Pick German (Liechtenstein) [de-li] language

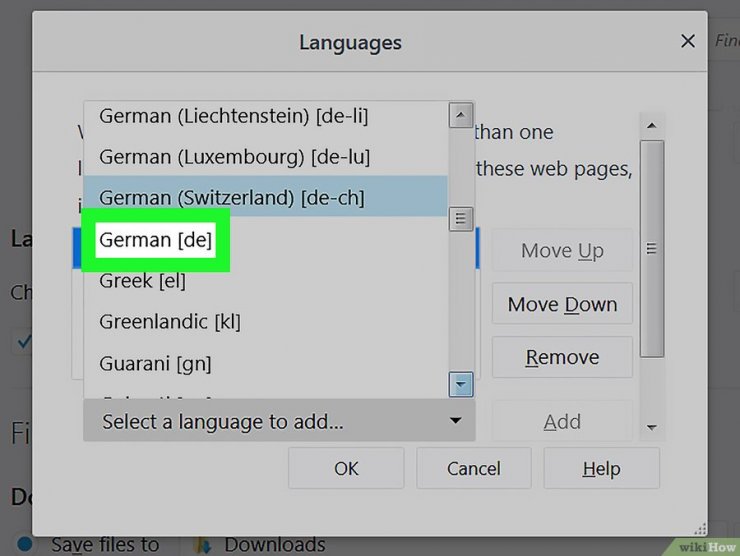233,116
